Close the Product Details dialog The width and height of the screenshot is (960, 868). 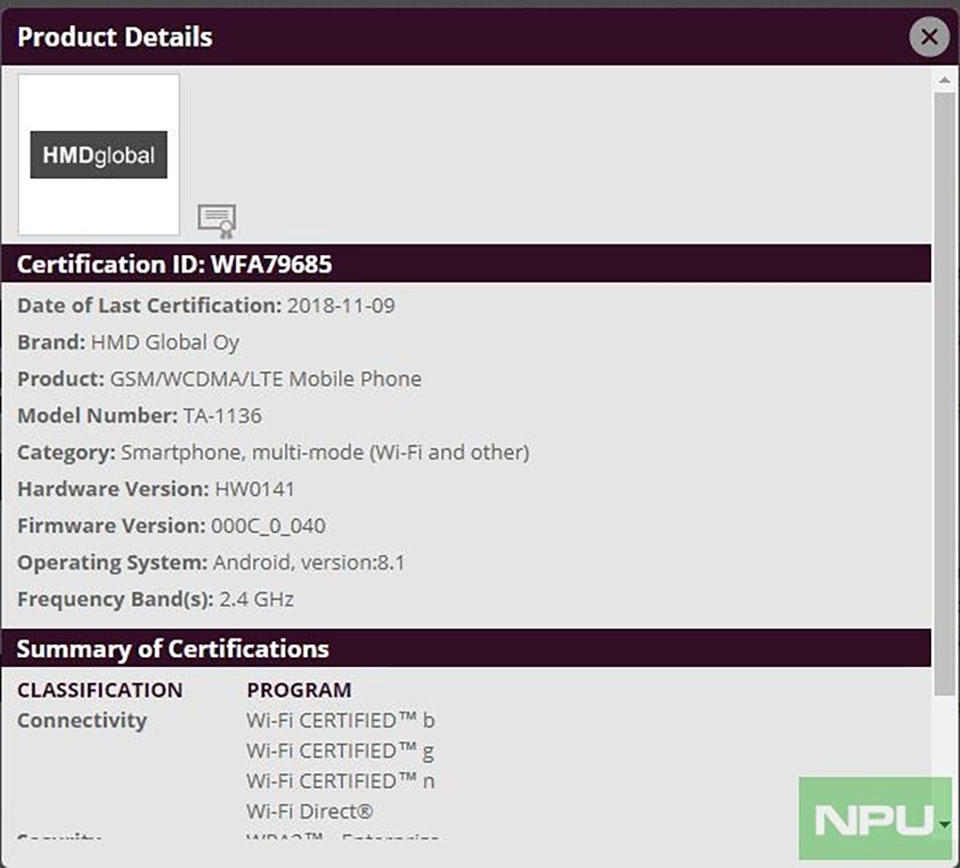click(929, 37)
